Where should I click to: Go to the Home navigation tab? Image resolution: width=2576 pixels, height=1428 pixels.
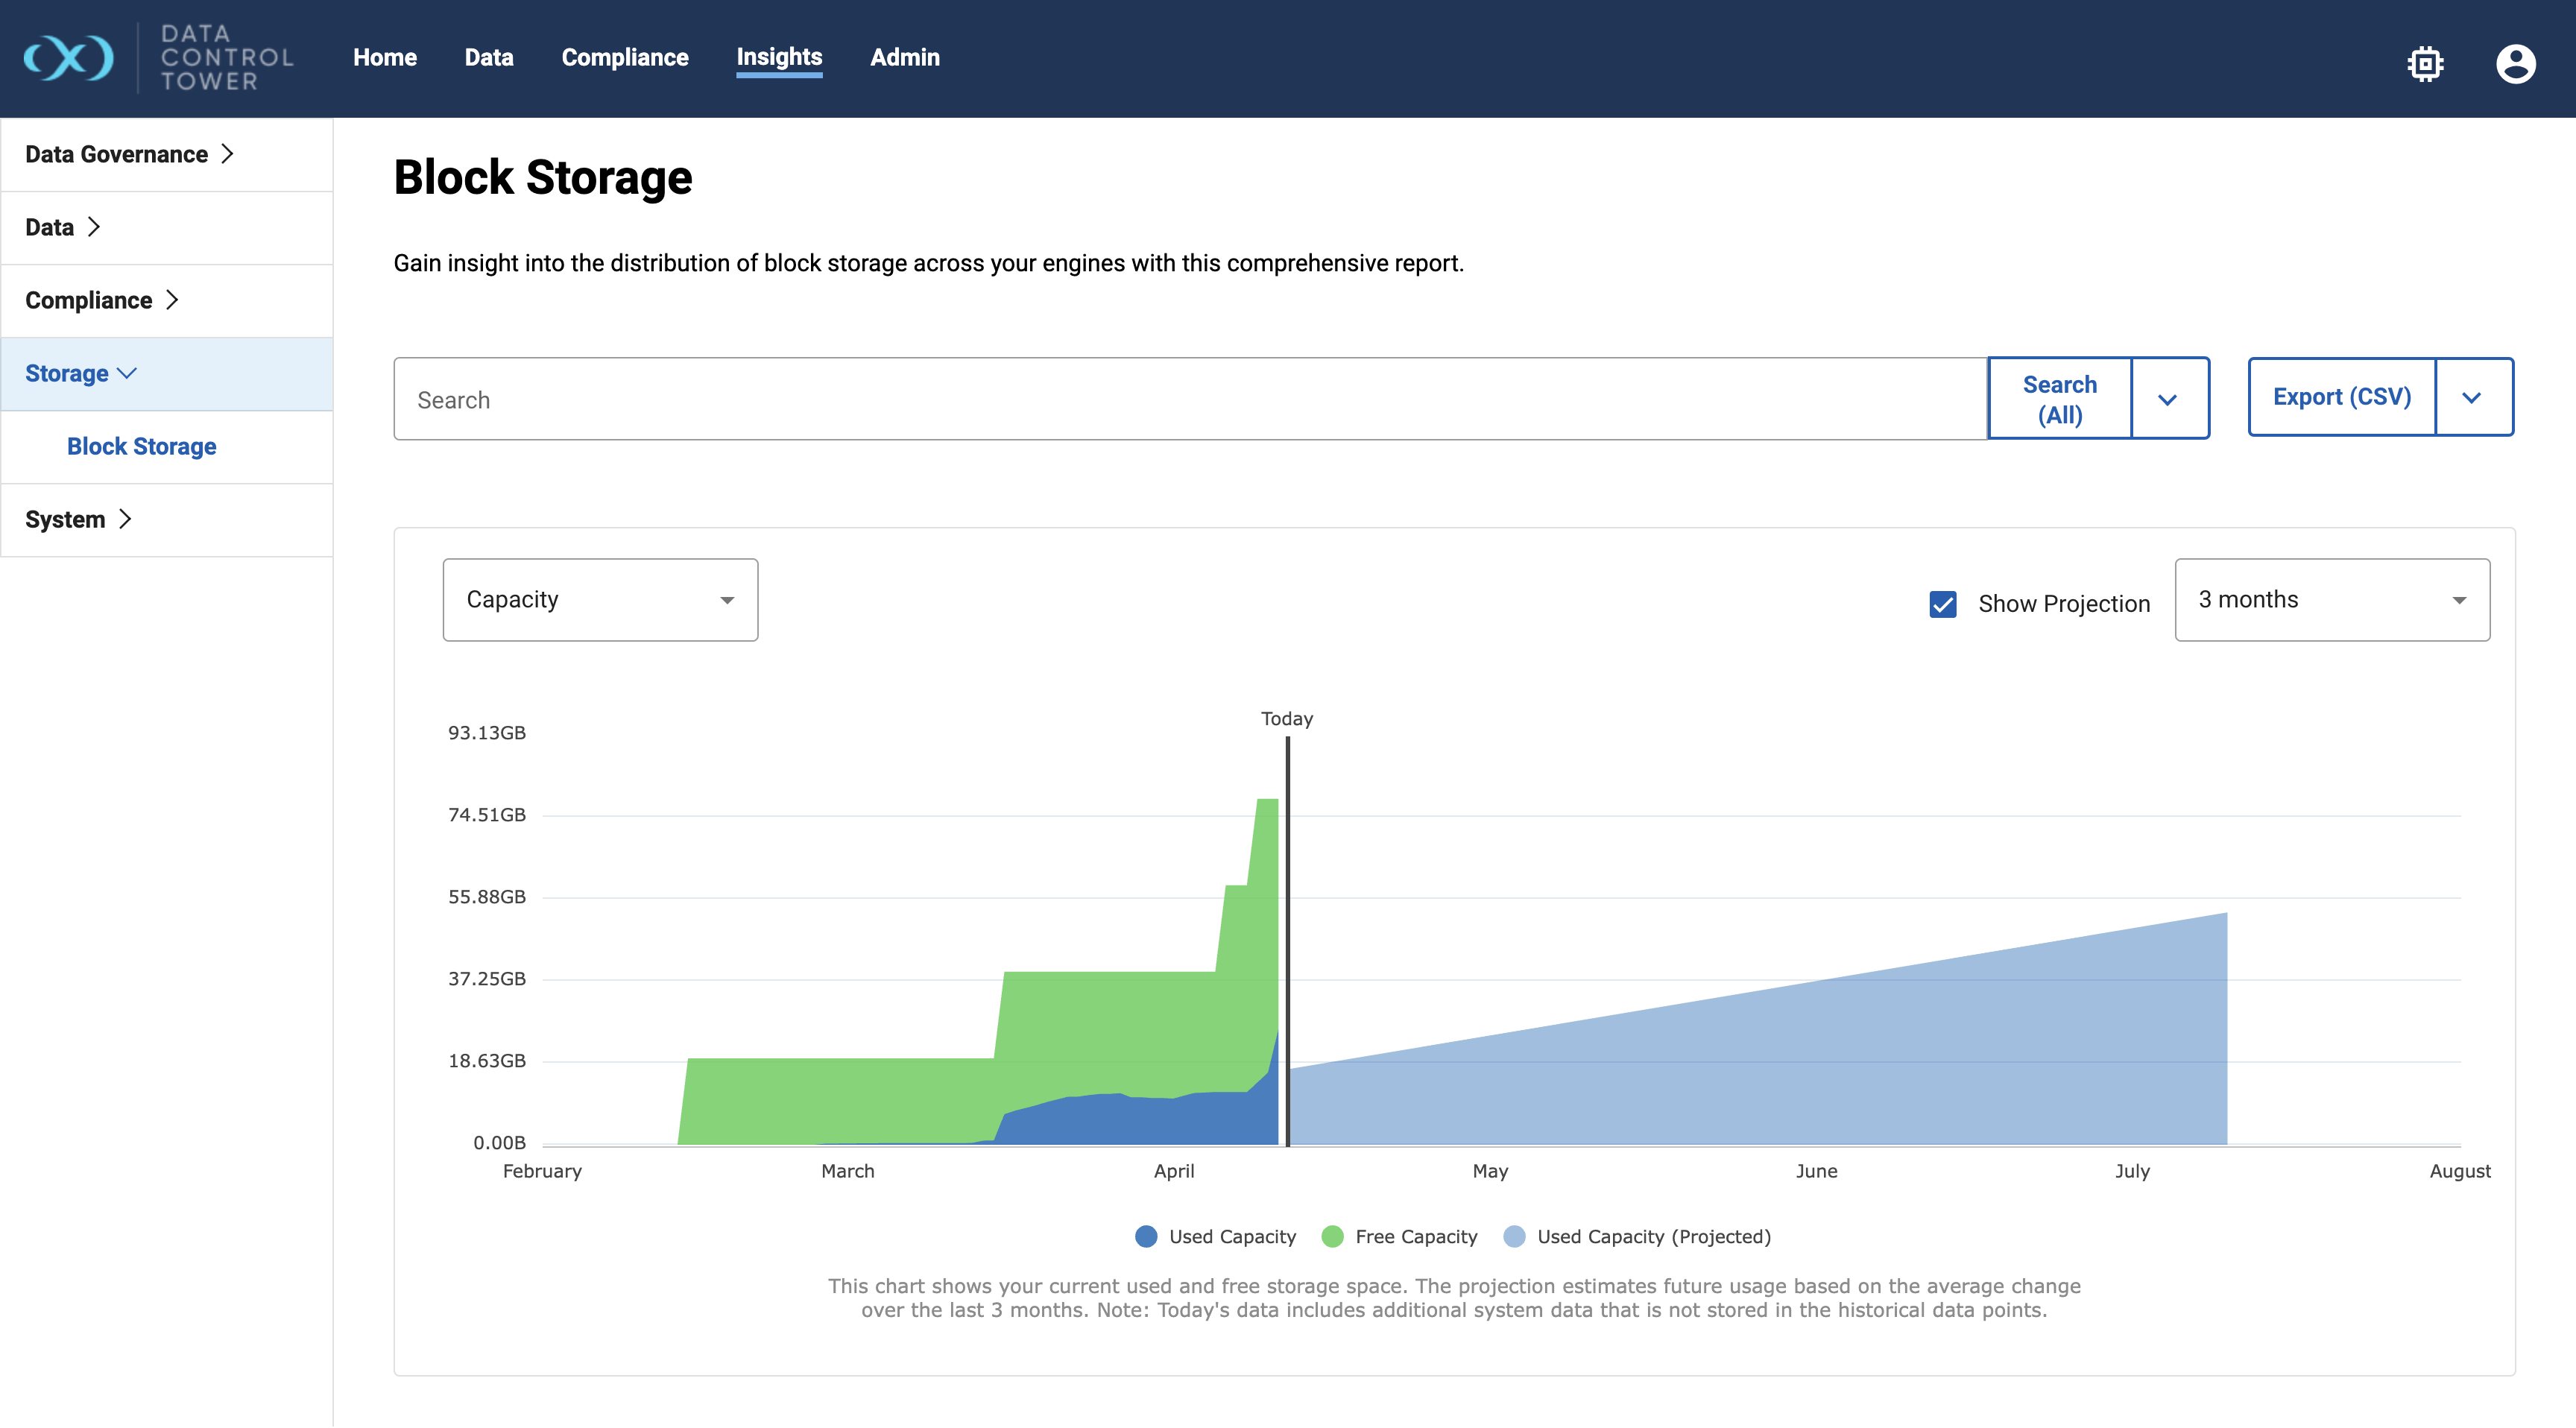pos(384,58)
